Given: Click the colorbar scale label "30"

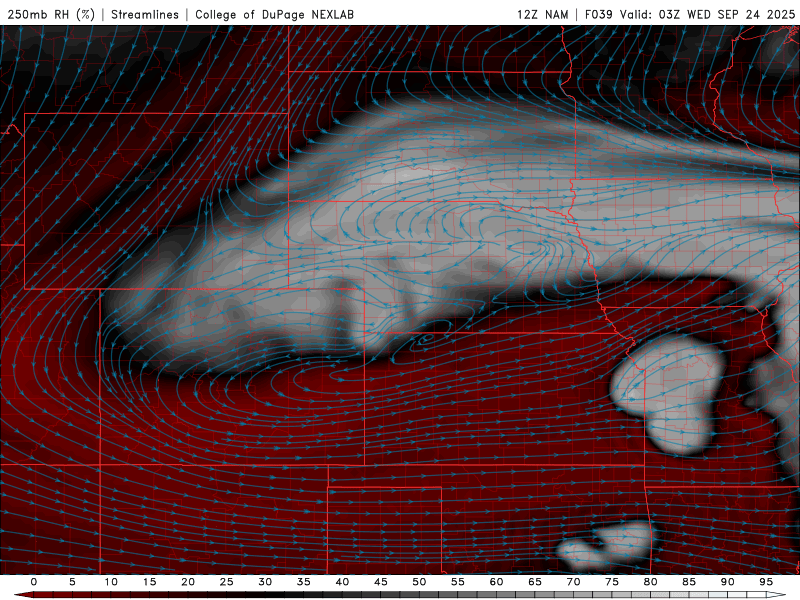Looking at the screenshot, I should (x=265, y=582).
